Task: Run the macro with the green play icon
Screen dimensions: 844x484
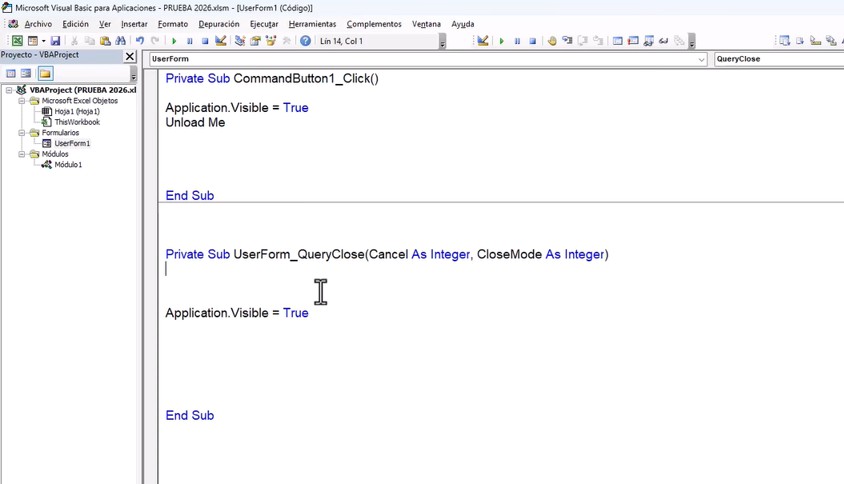Action: (x=174, y=41)
